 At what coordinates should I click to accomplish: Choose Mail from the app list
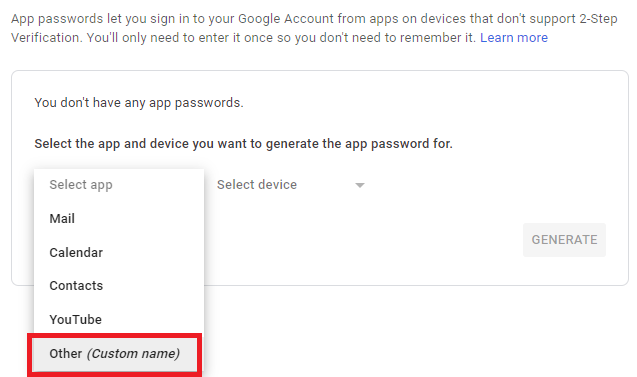pyautogui.click(x=119, y=219)
